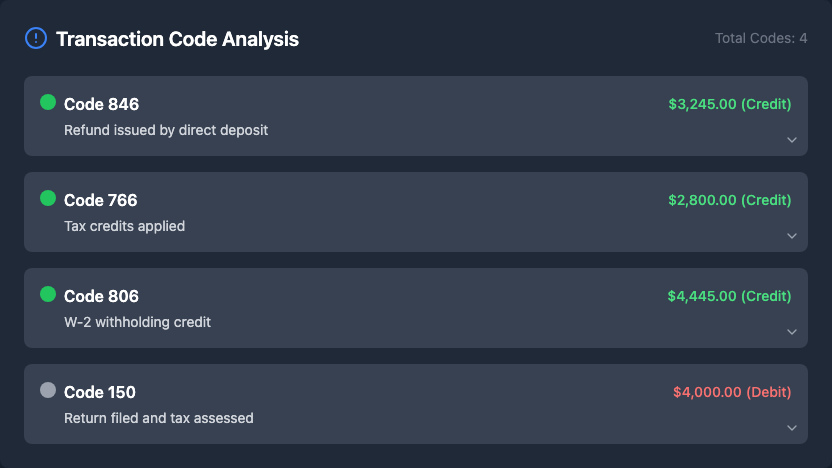This screenshot has height=468, width=832.
Task: Click the $4,000.00 (Debit) amount
Action: tap(732, 392)
